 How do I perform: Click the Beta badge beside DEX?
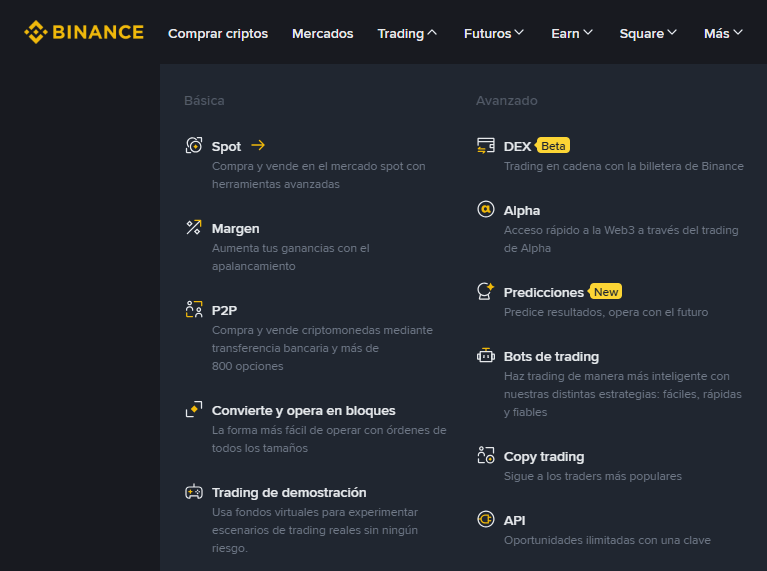pyautogui.click(x=553, y=146)
